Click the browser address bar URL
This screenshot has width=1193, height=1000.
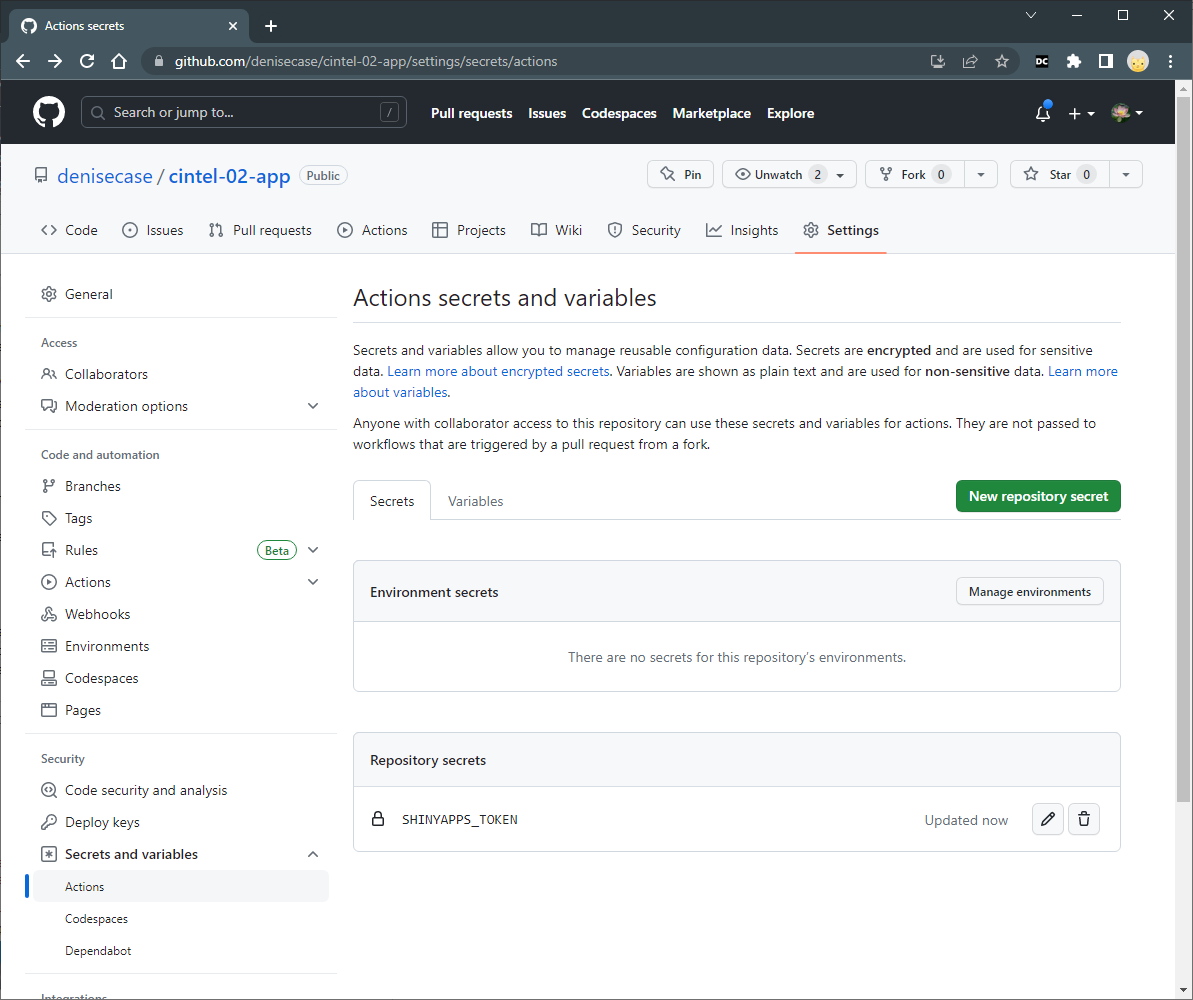click(x=366, y=62)
